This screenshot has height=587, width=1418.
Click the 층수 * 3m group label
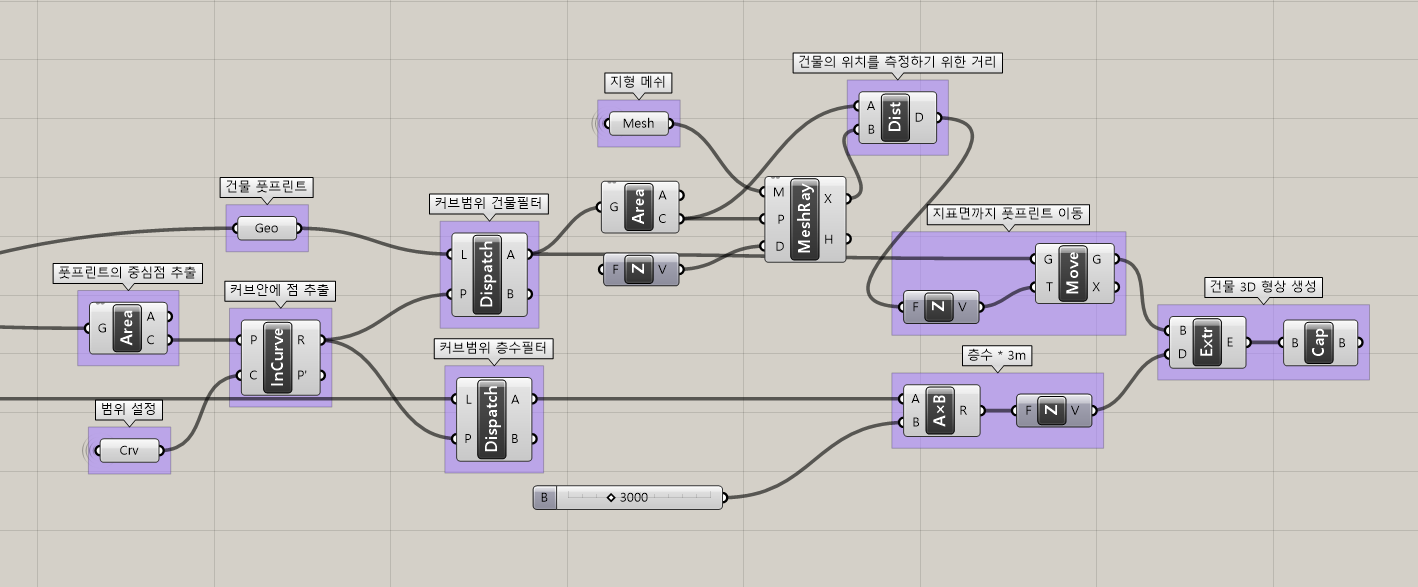click(996, 355)
